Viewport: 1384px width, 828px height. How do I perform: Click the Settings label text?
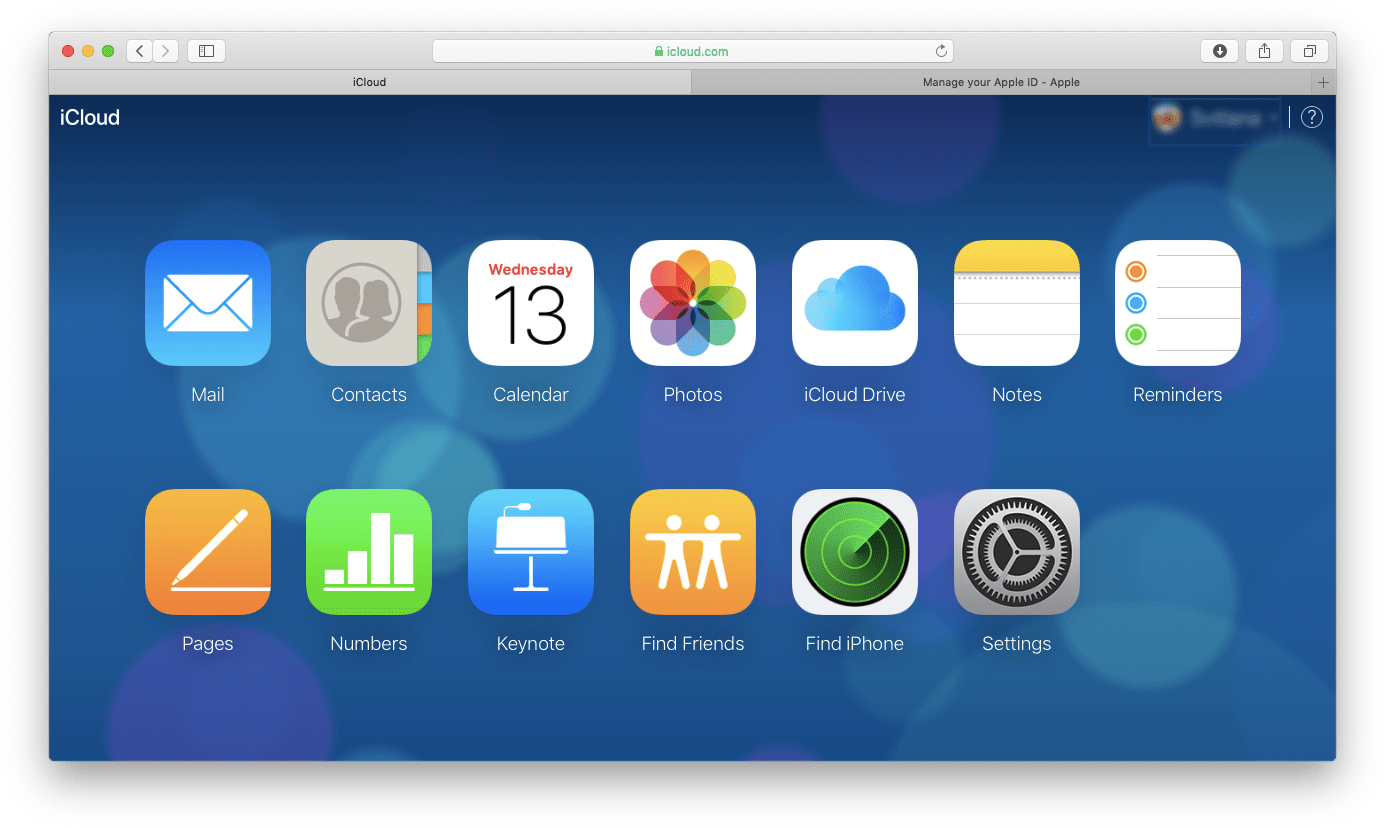pyautogui.click(x=1017, y=644)
